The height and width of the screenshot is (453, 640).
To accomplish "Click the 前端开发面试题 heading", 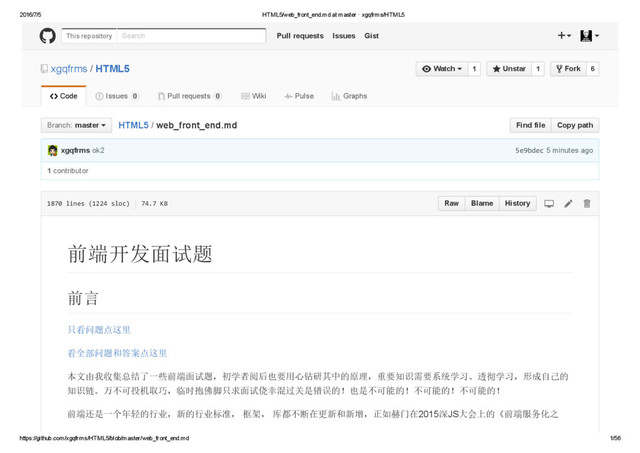I will point(140,254).
